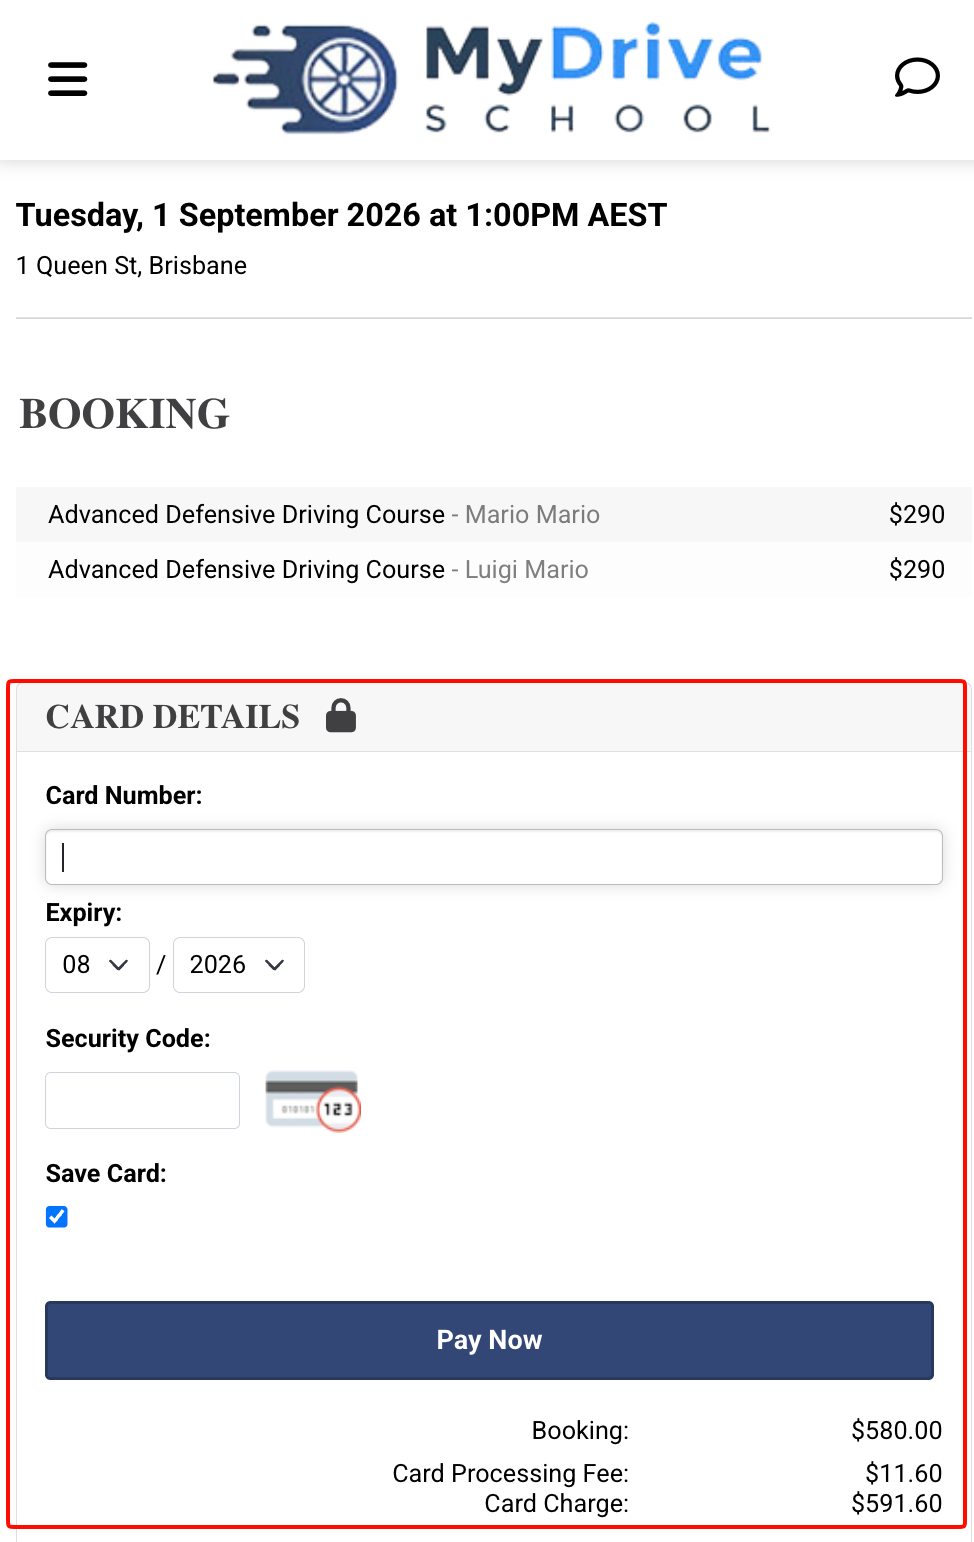Click the Save Card label

point(106,1173)
